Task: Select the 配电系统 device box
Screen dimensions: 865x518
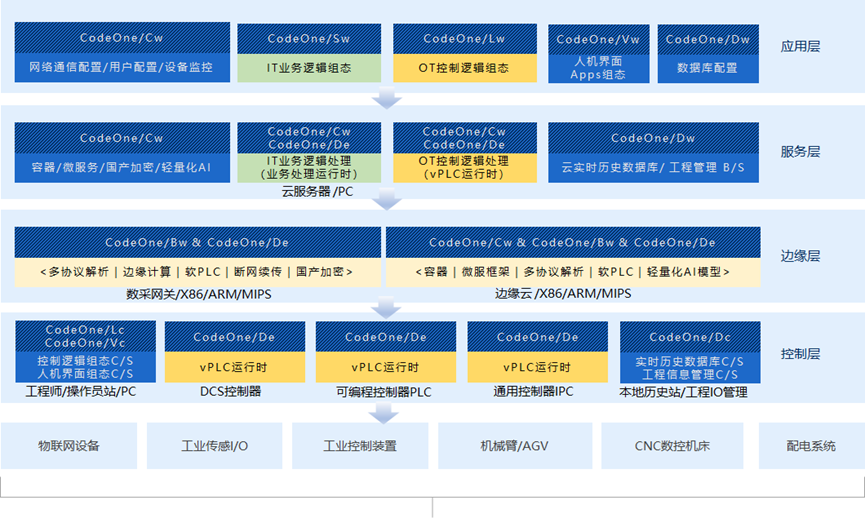Action: tap(810, 446)
